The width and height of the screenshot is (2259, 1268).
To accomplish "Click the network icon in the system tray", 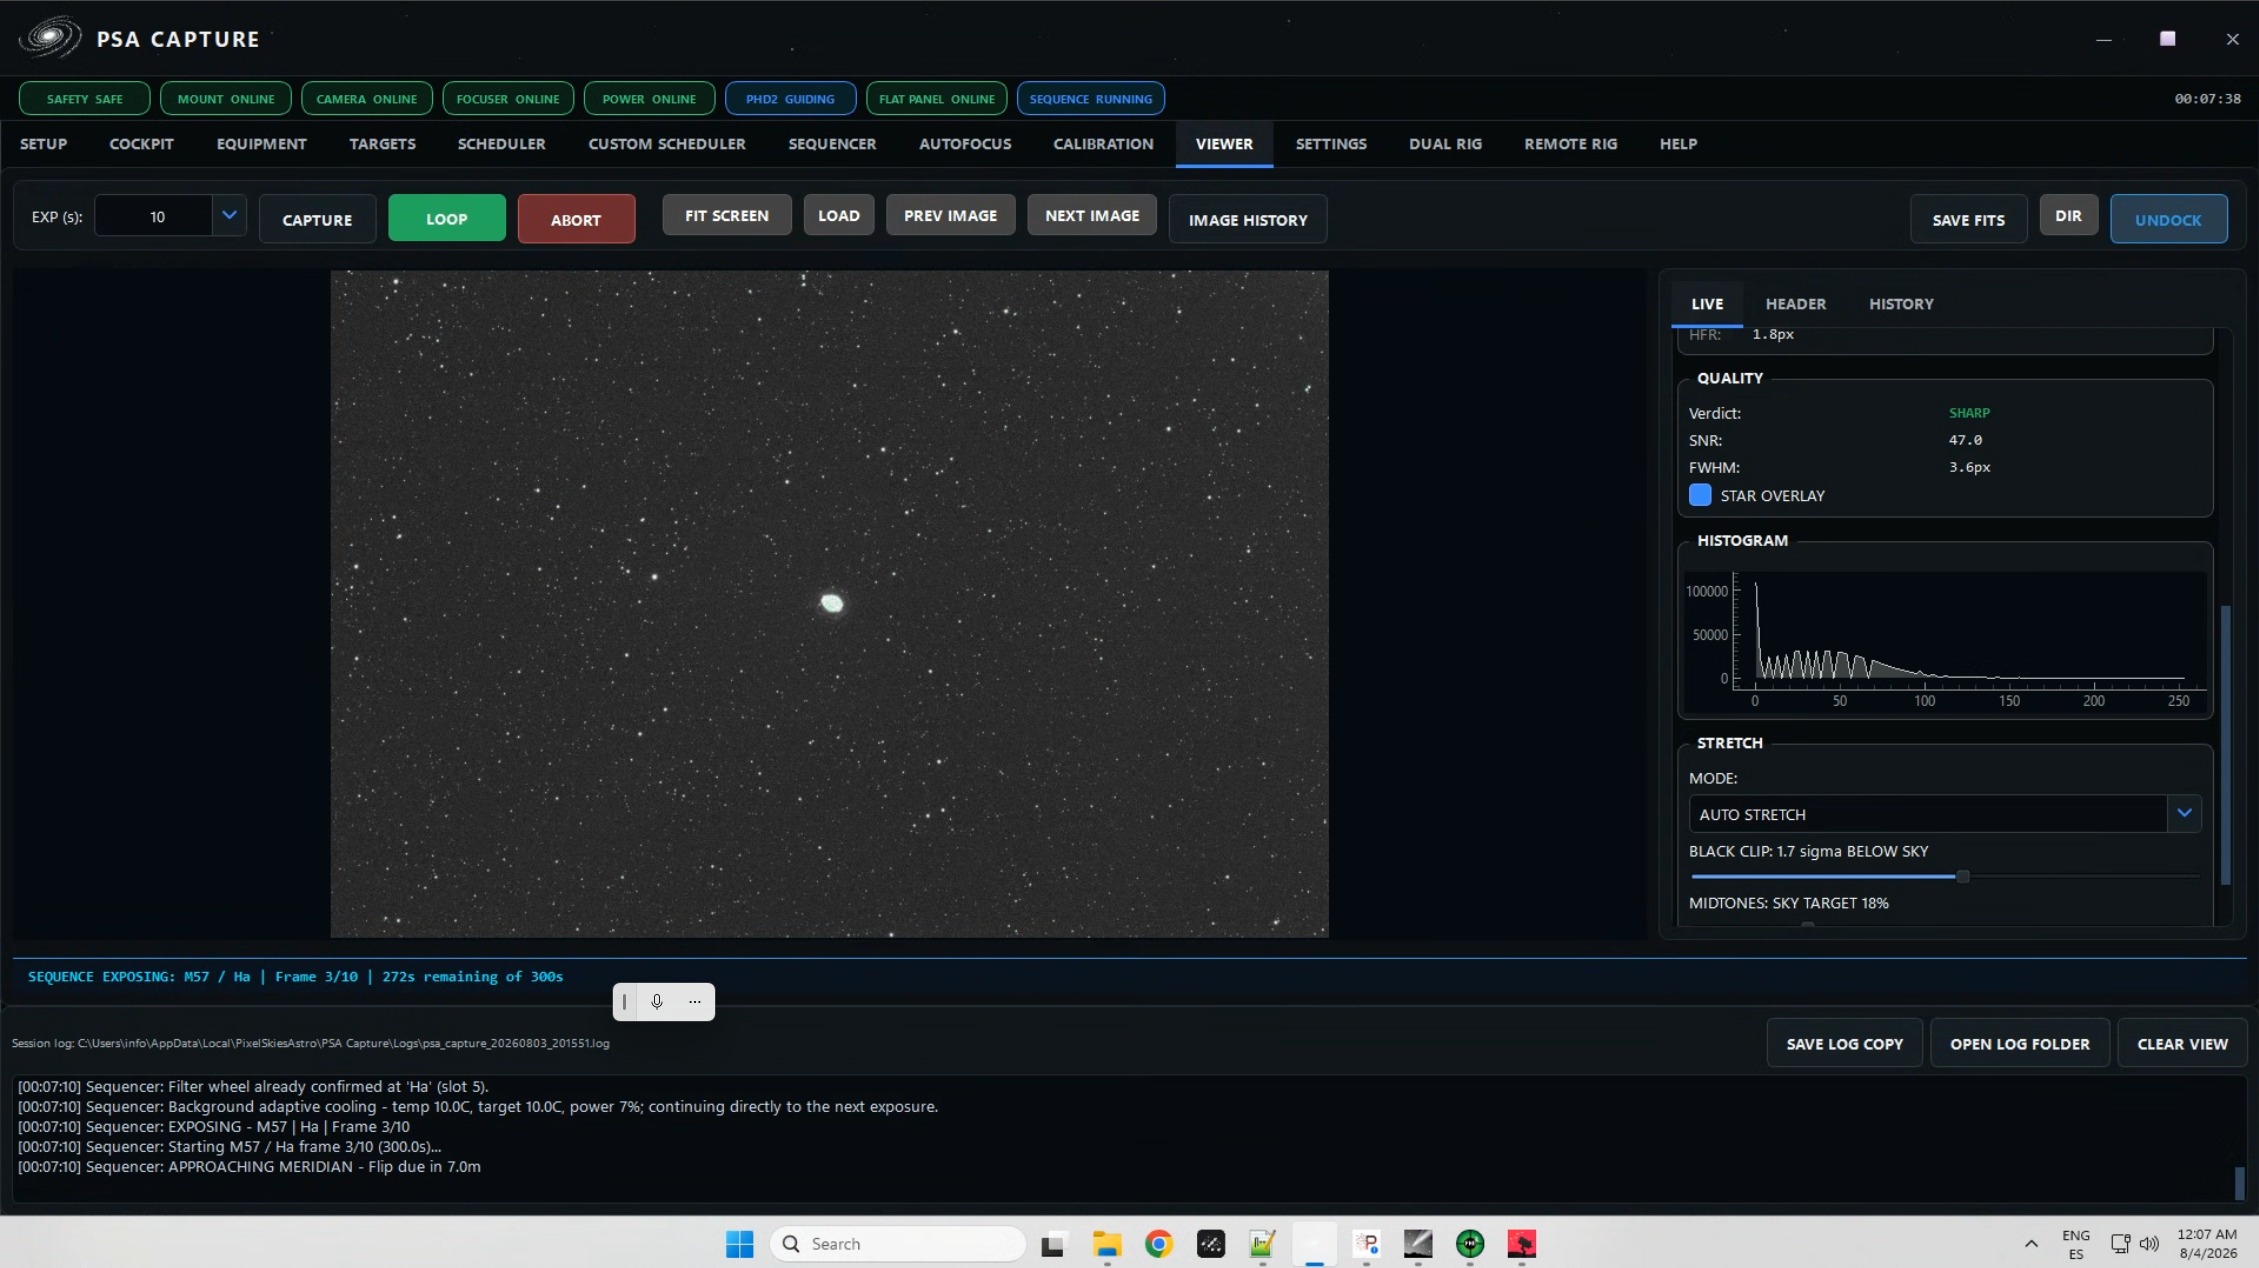I will [x=2120, y=1244].
